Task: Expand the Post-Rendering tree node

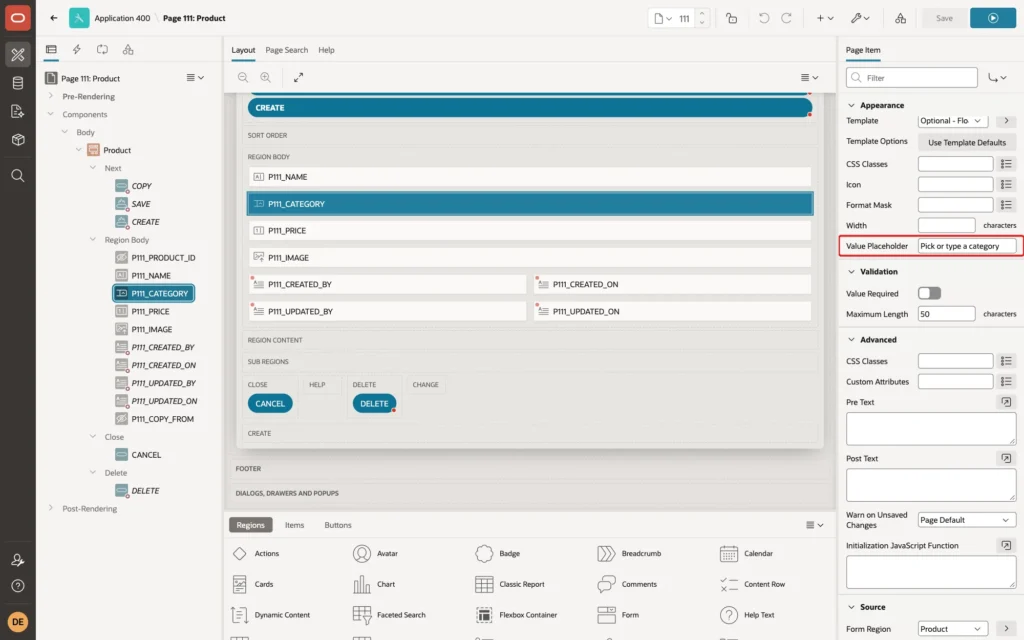Action: 50,508
